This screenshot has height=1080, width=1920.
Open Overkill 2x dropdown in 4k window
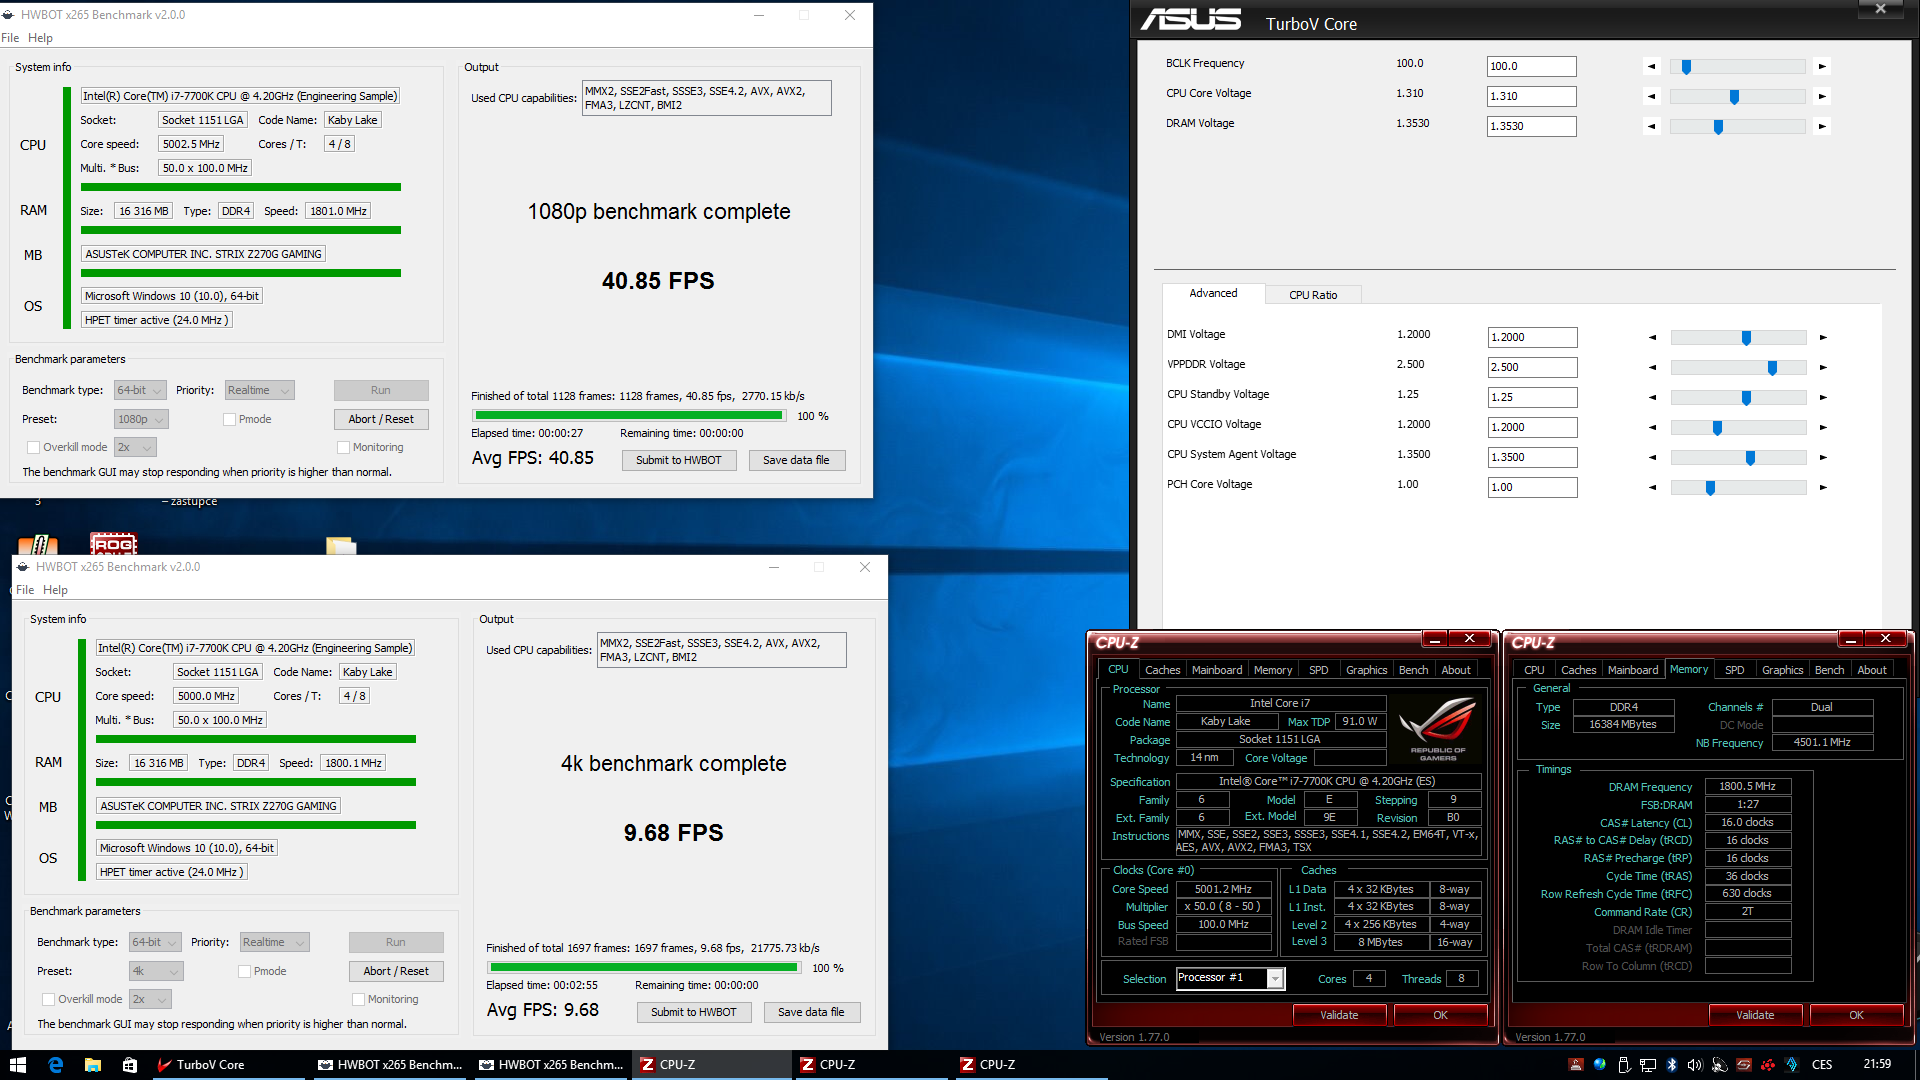coord(150,1000)
